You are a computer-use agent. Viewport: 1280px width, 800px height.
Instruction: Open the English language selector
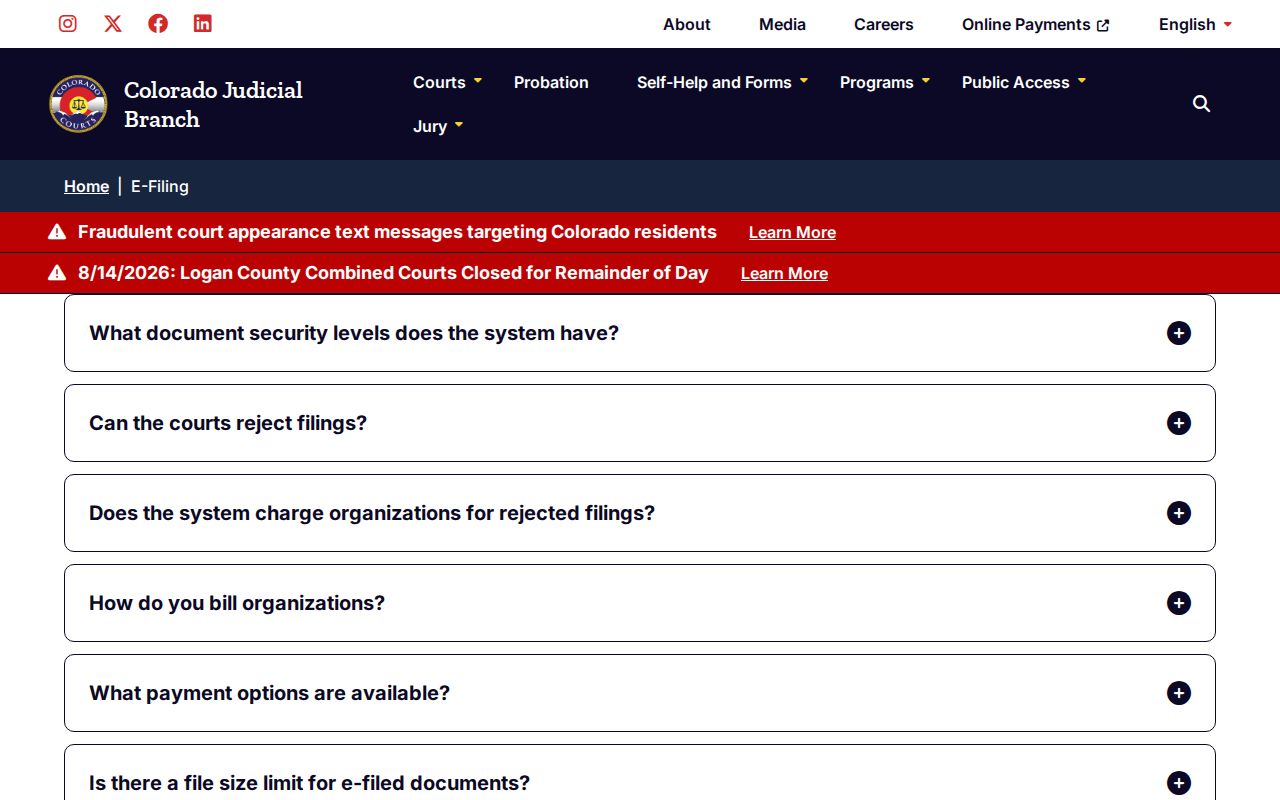tap(1195, 24)
